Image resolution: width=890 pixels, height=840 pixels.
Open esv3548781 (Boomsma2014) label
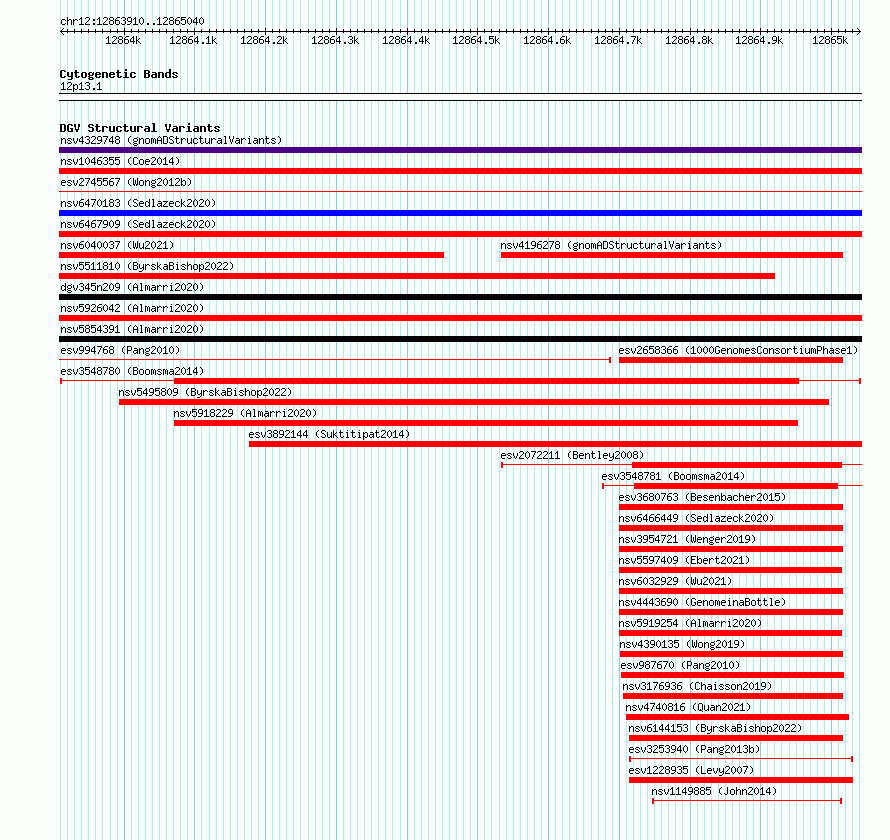tap(673, 476)
